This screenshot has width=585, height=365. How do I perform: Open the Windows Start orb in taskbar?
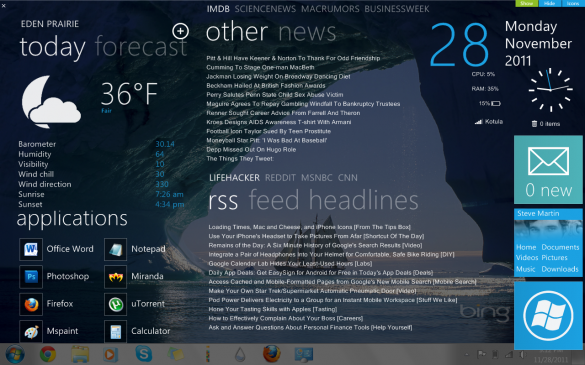point(15,354)
